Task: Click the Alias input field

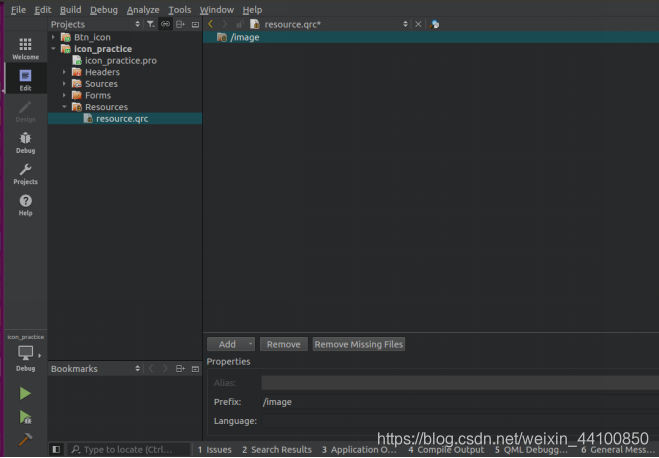Action: tap(460, 383)
